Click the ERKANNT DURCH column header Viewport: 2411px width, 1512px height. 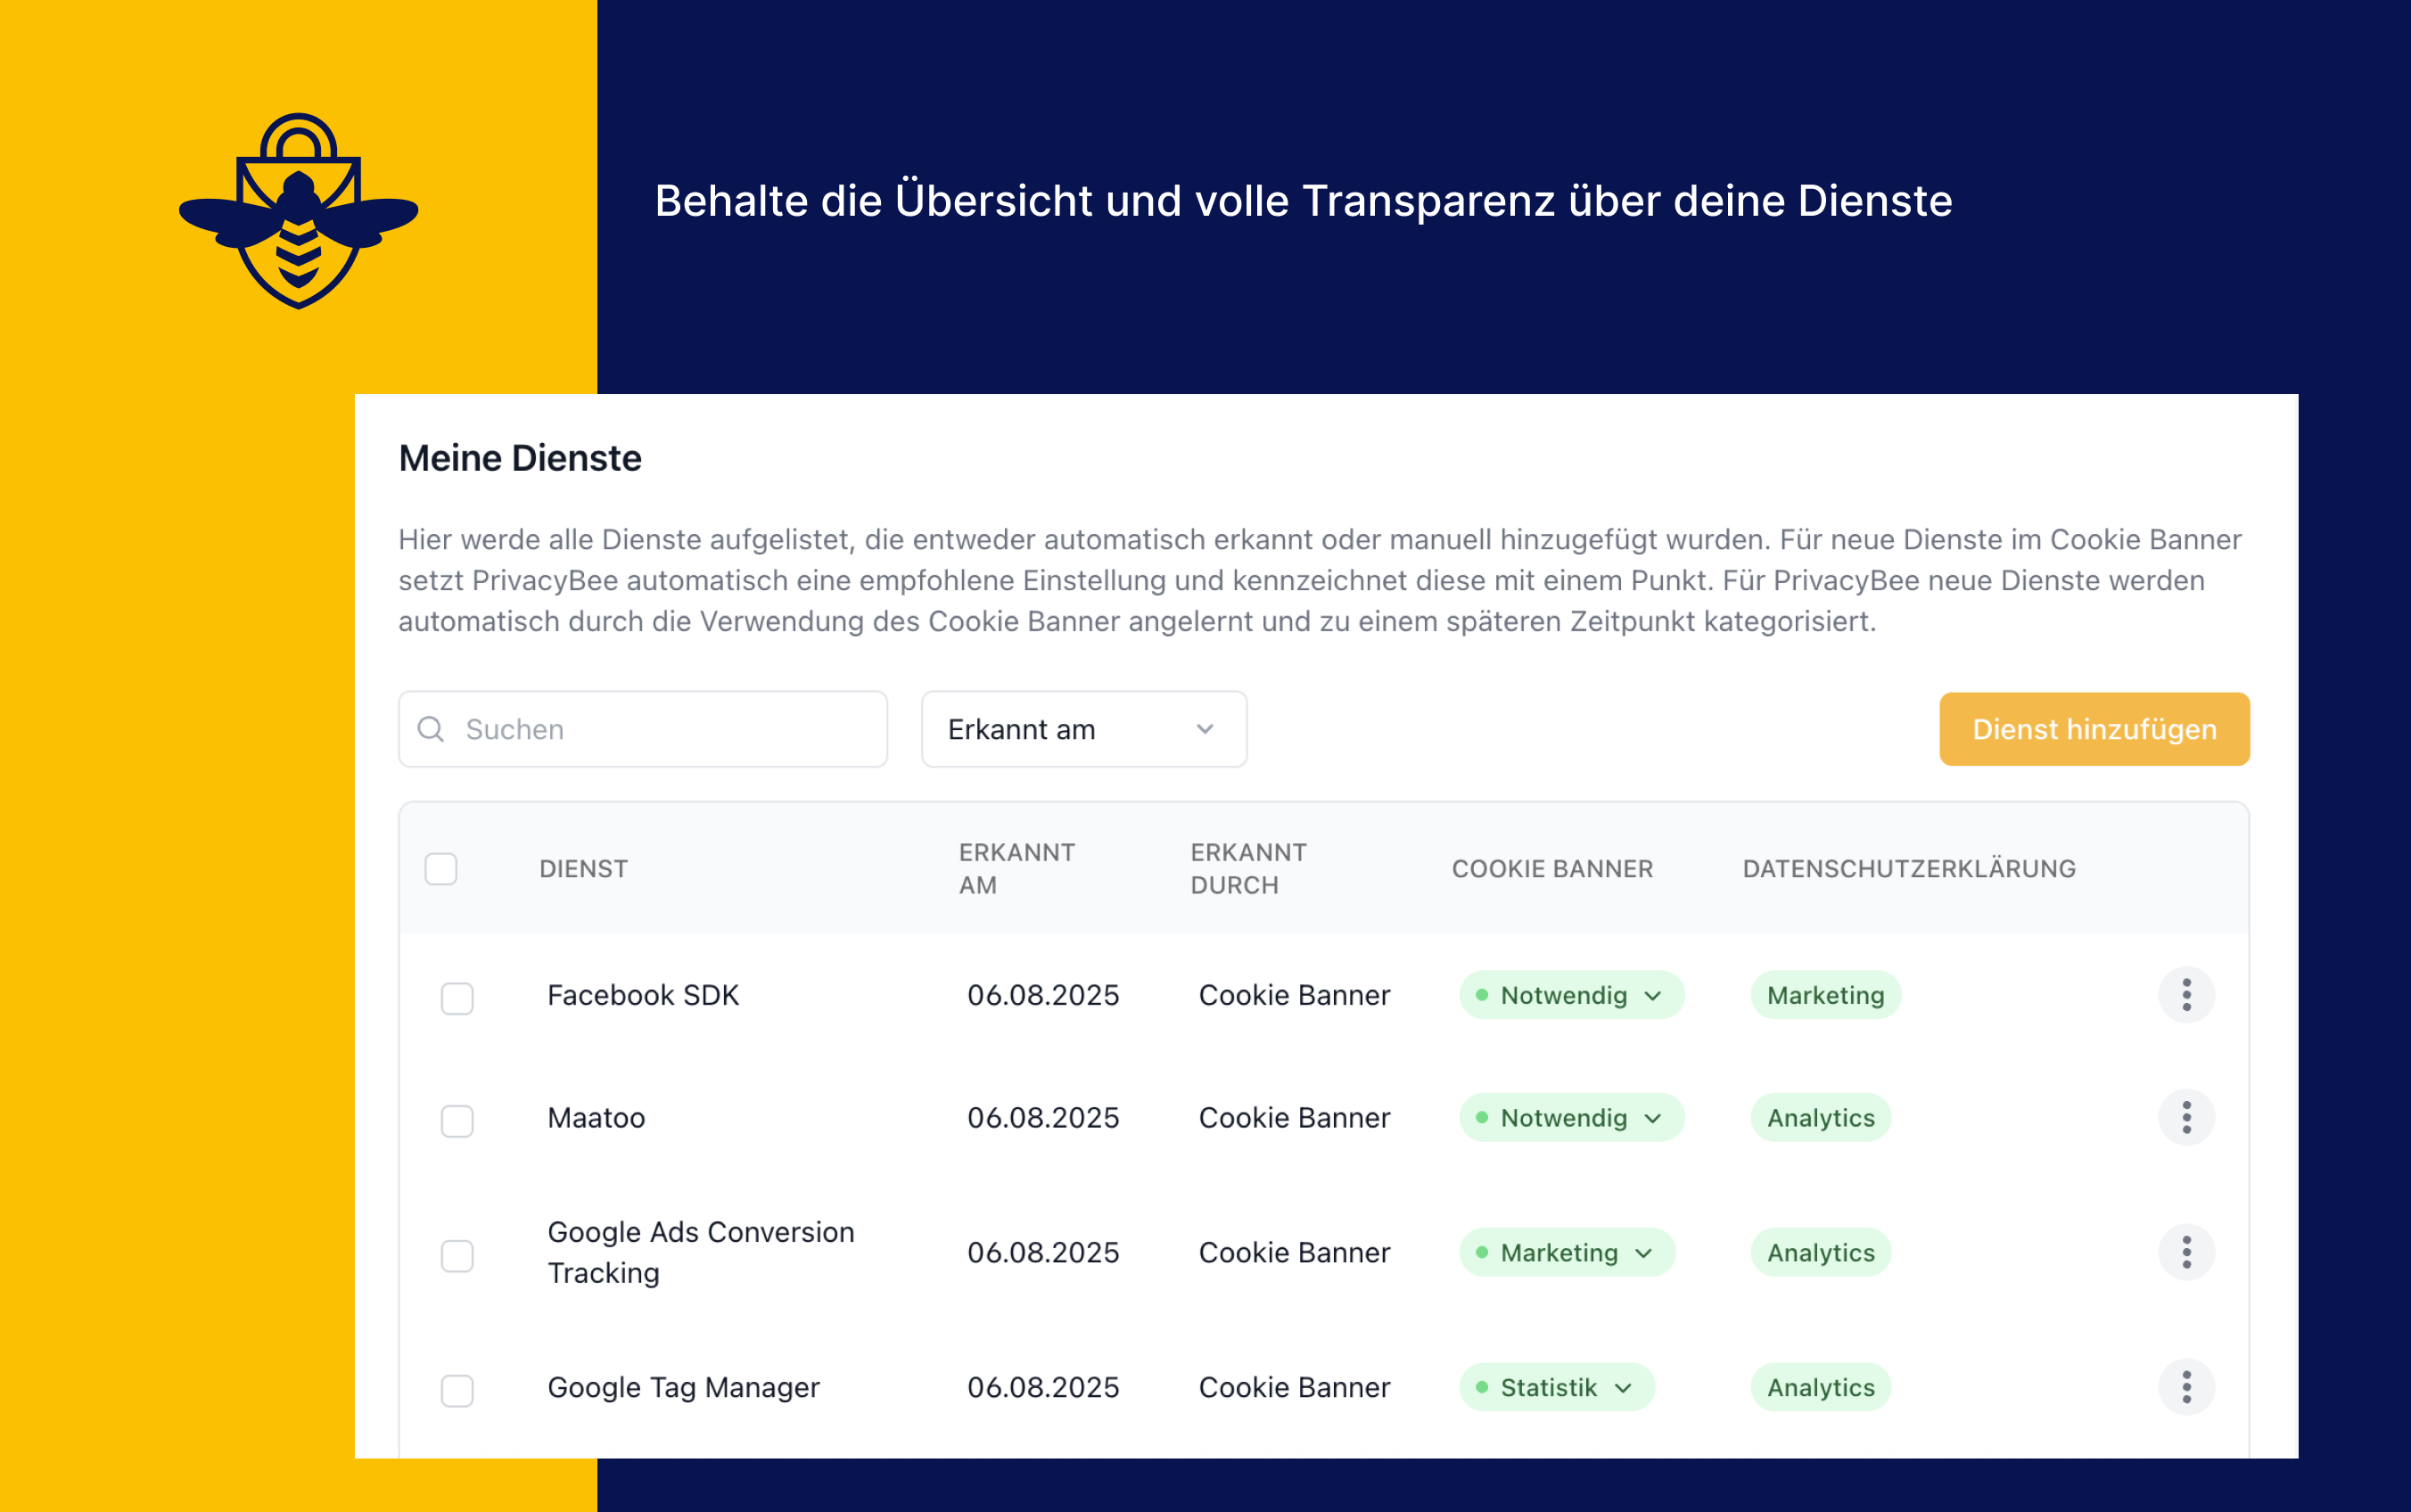click(x=1248, y=869)
